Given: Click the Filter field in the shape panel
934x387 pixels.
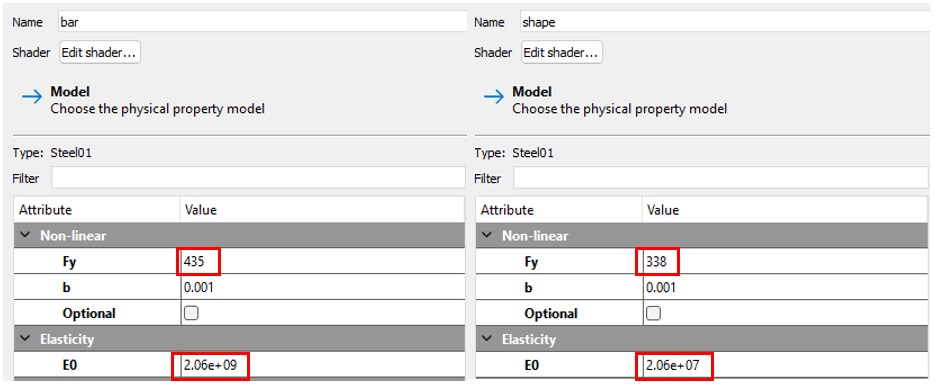Looking at the screenshot, I should pos(720,177).
